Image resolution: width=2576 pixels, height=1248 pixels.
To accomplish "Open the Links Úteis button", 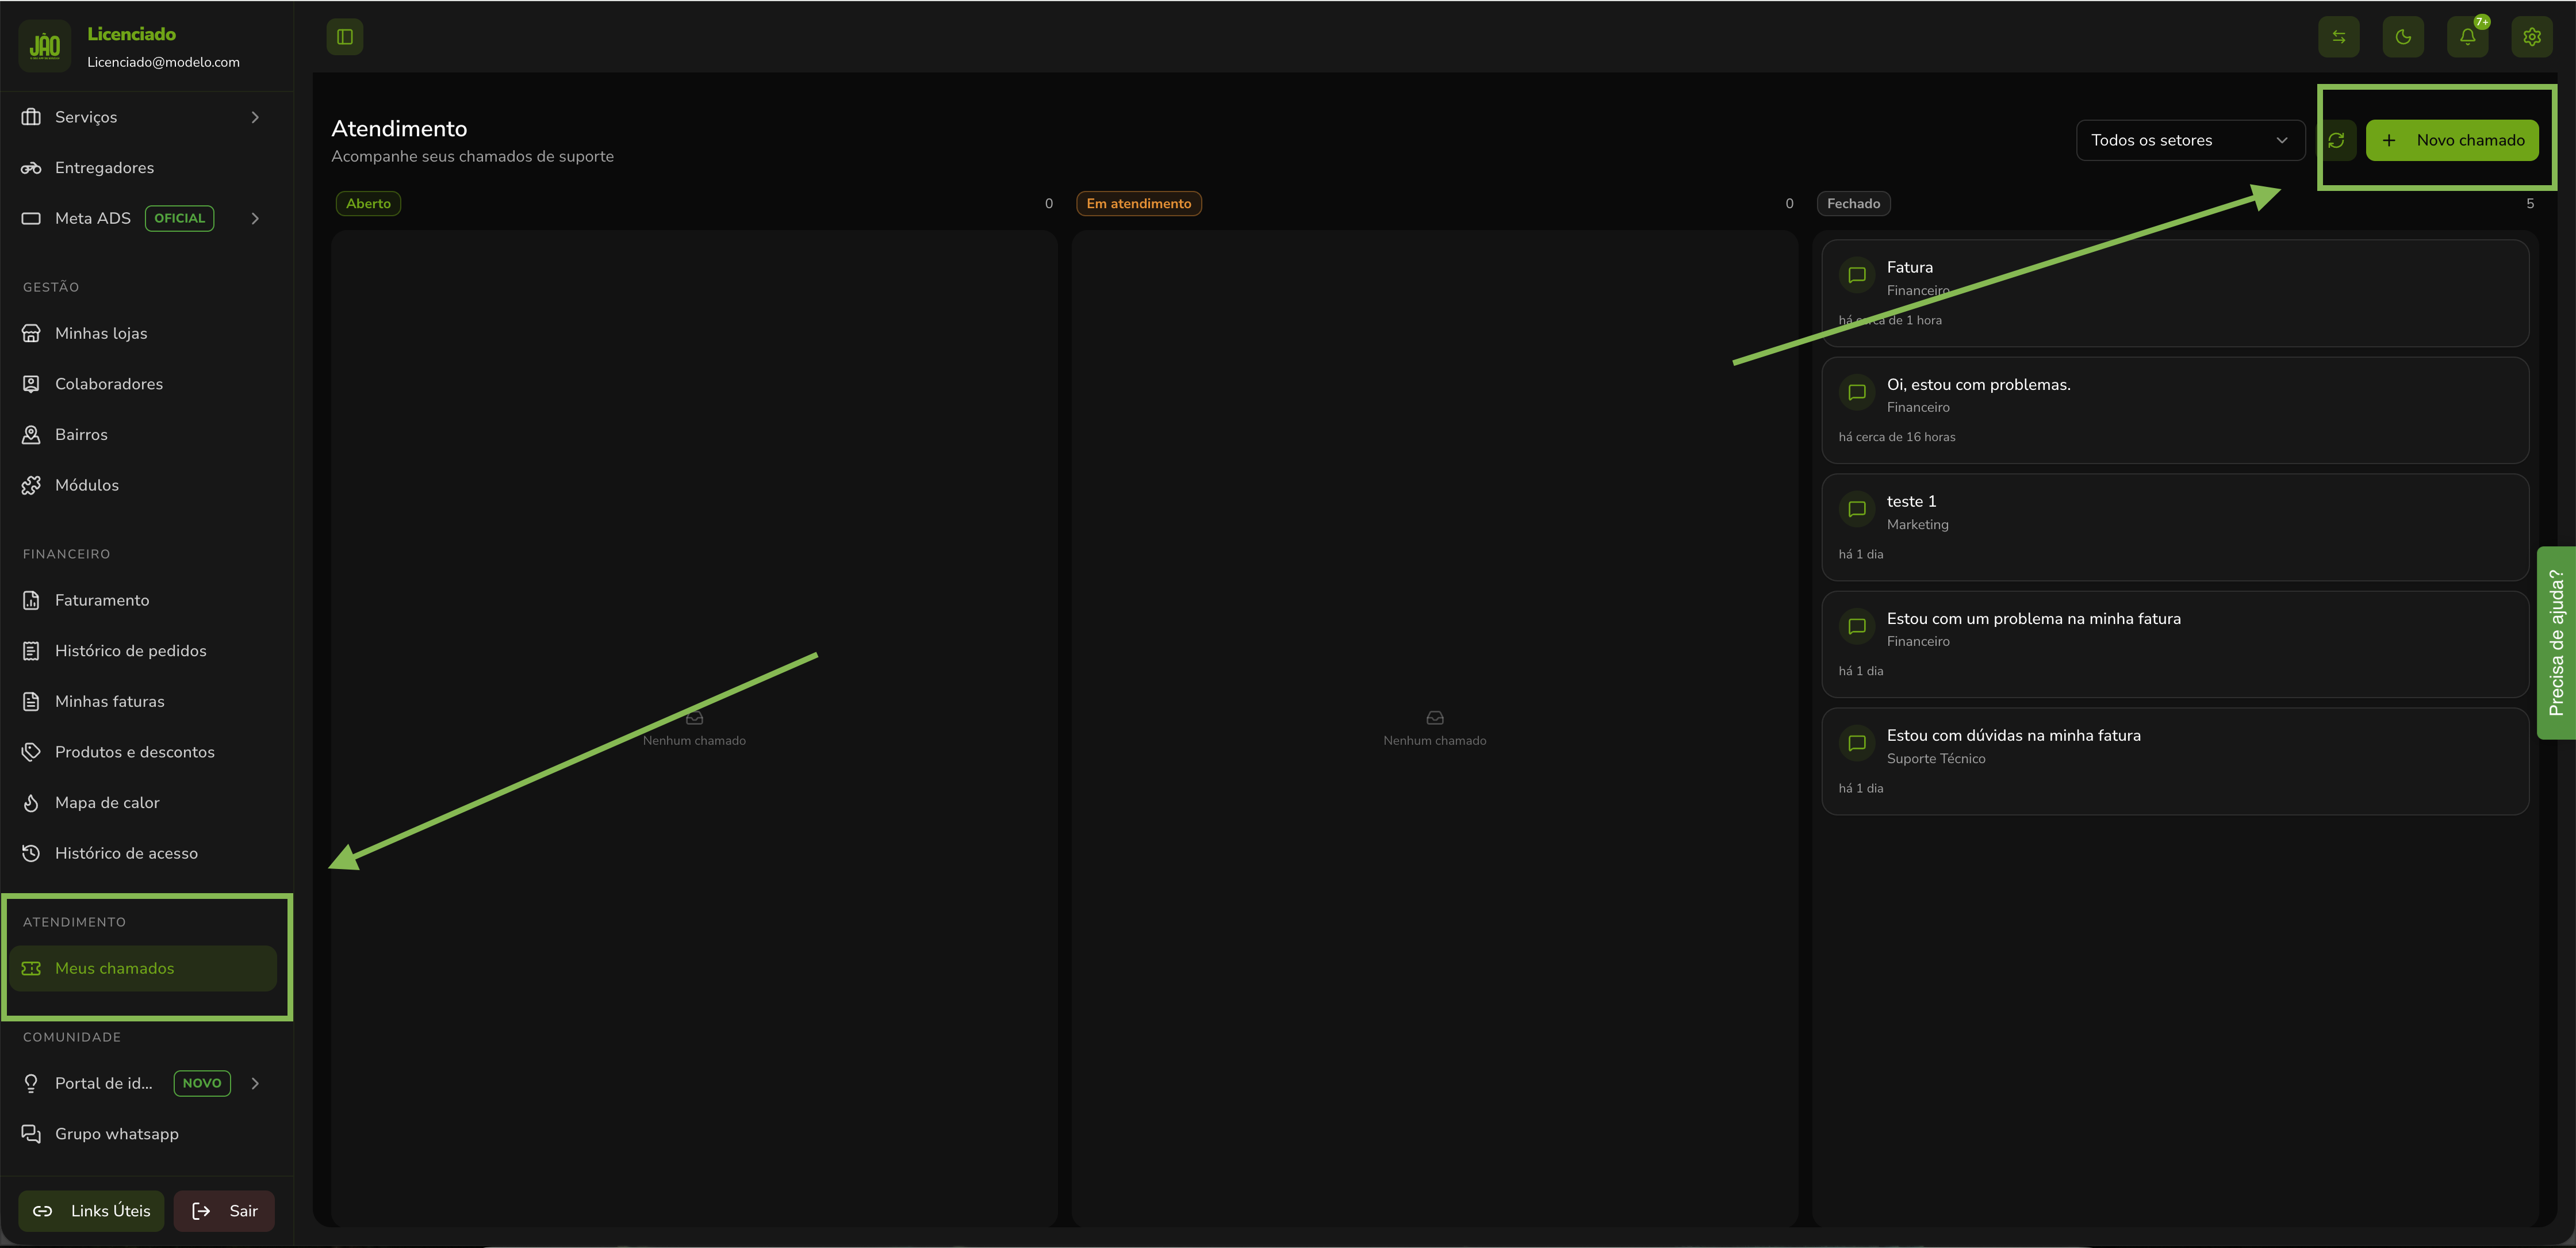I will click(x=91, y=1211).
